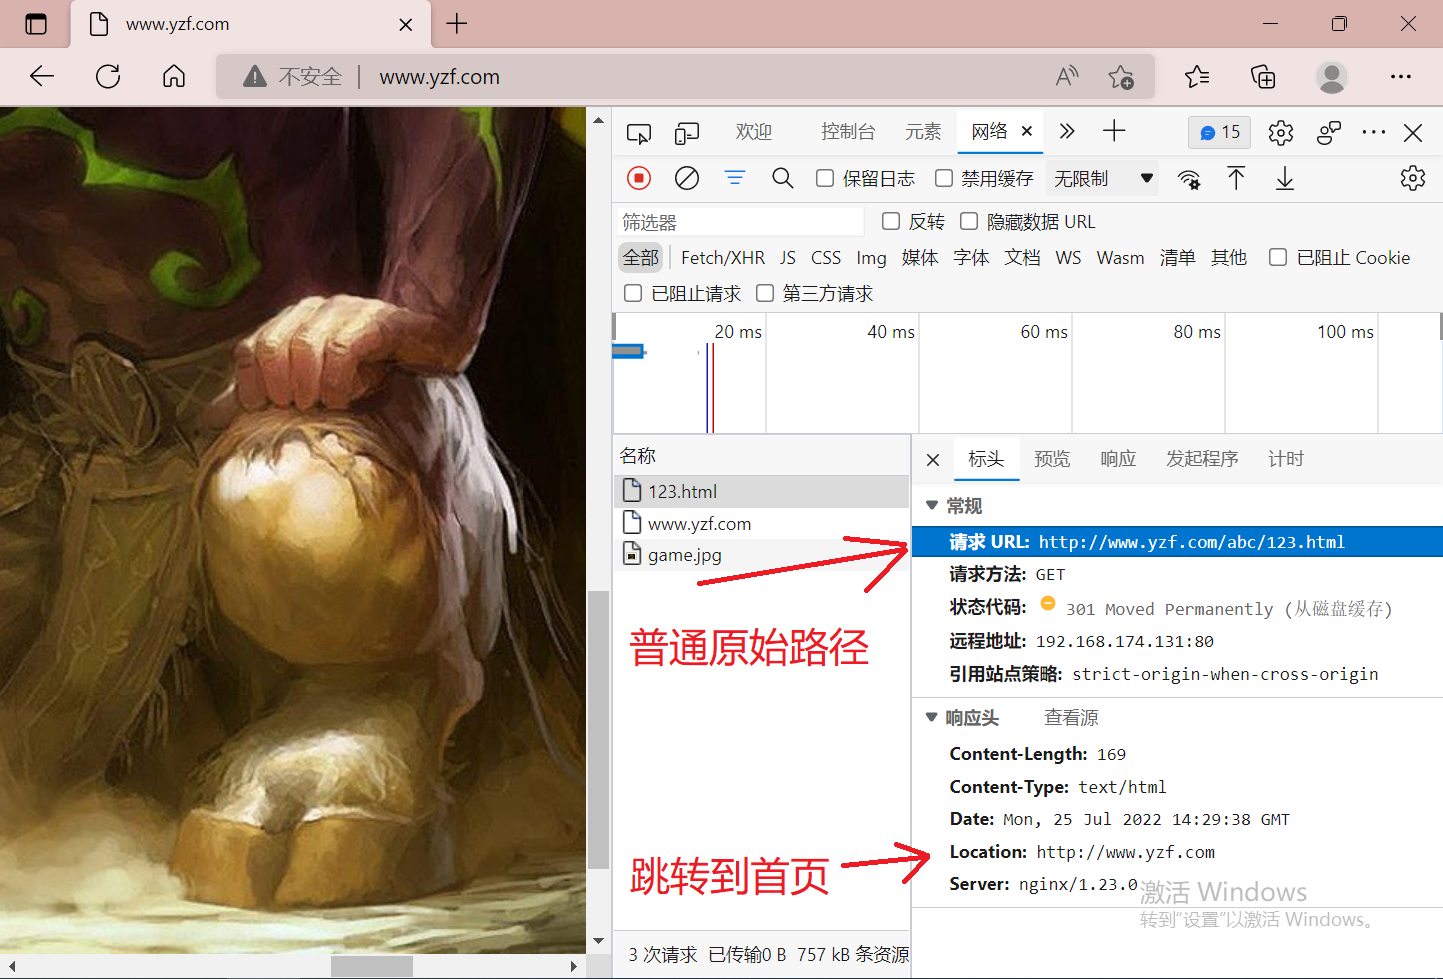Open the 无限制 throttling dropdown
The height and width of the screenshot is (979, 1443).
[1098, 178]
